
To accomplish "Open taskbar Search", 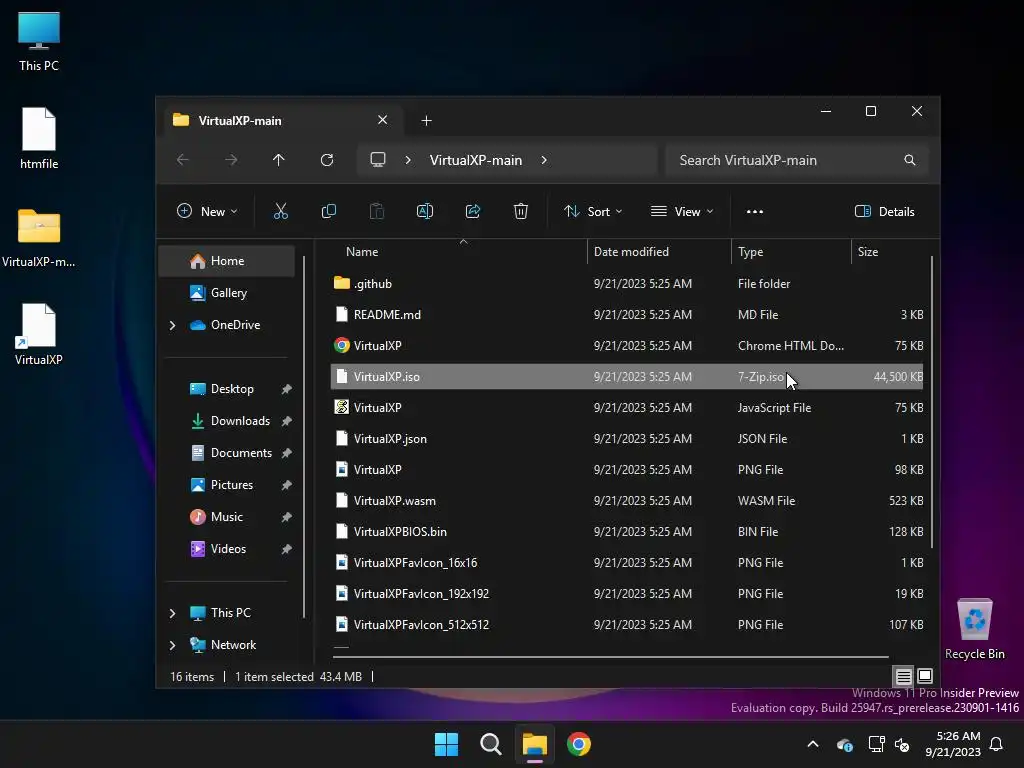I will (x=490, y=744).
